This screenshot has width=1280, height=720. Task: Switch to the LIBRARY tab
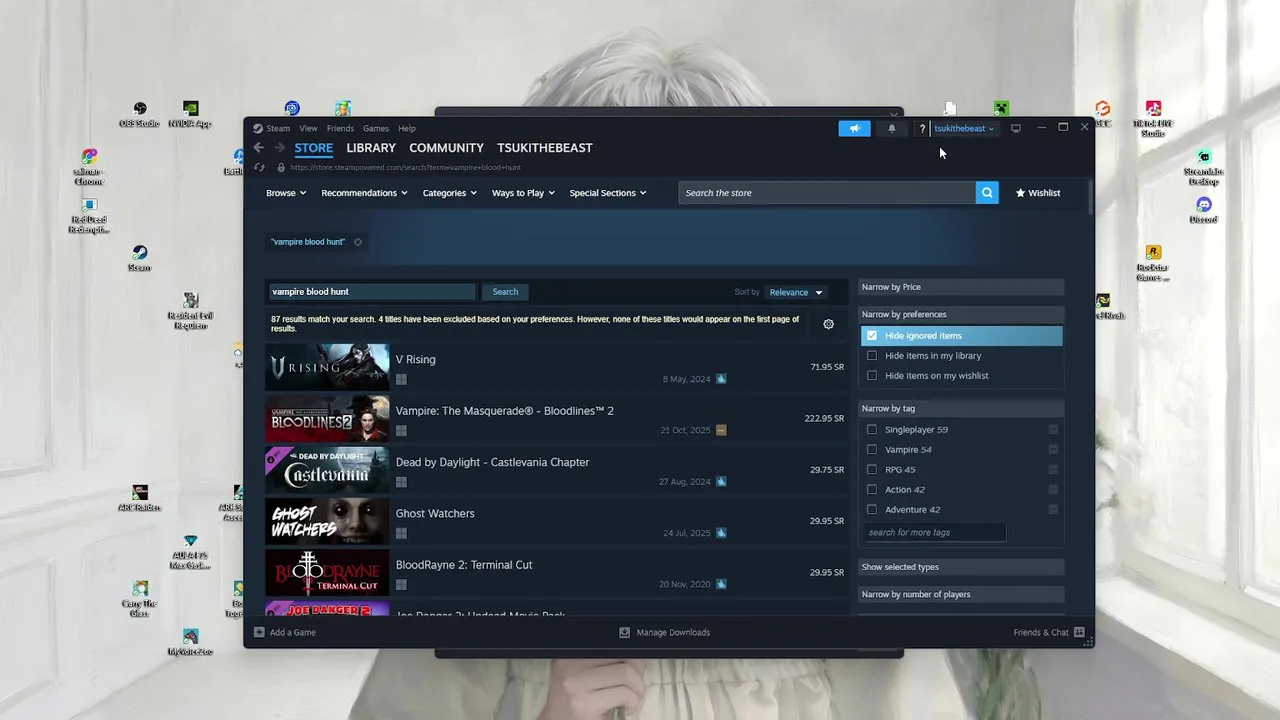point(371,148)
